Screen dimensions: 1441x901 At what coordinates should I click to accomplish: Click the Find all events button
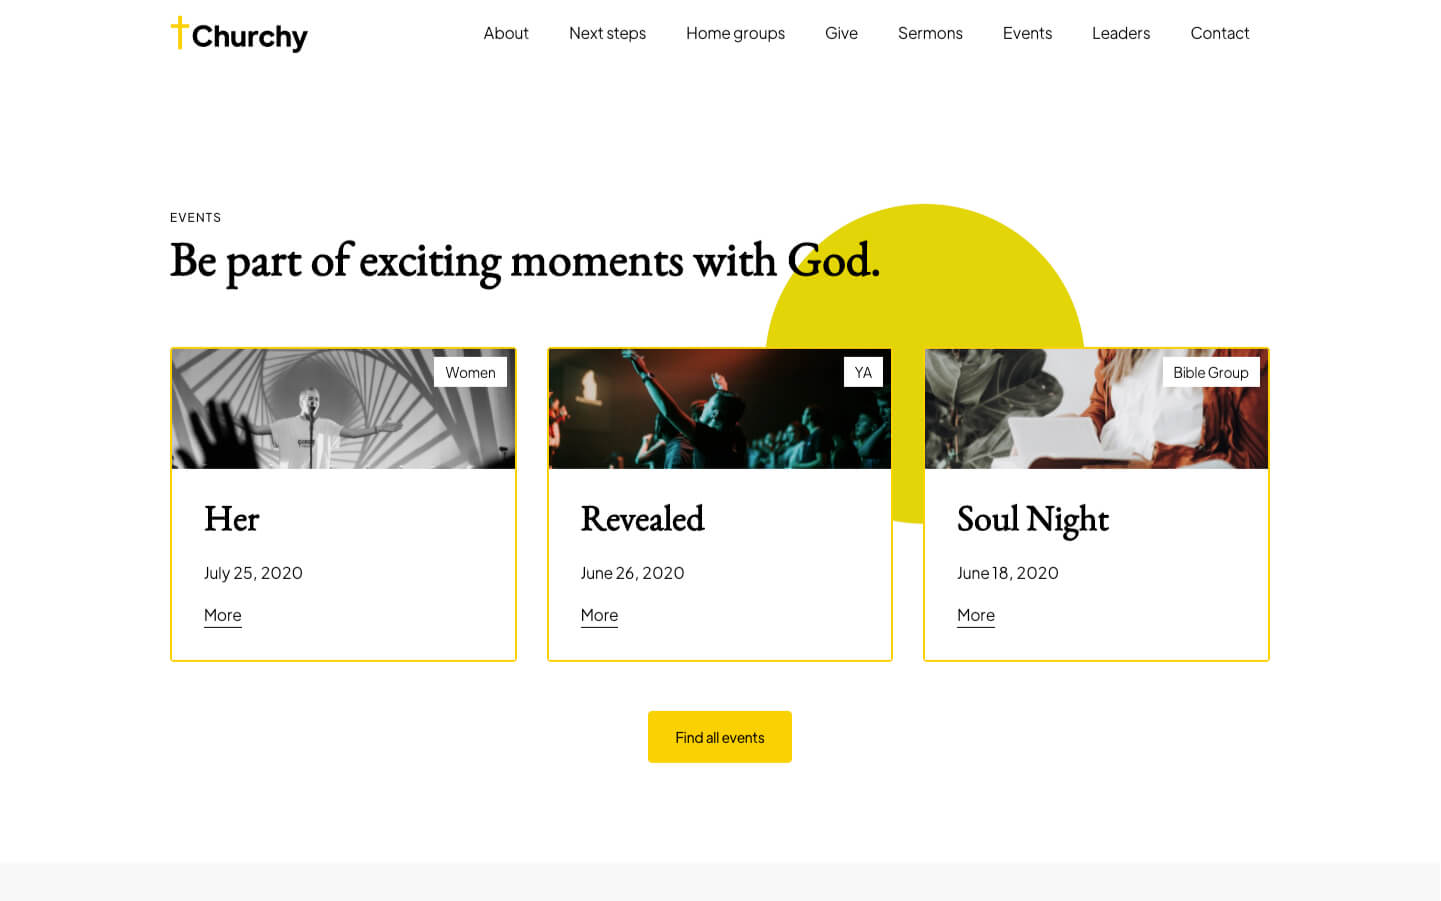[x=719, y=737]
